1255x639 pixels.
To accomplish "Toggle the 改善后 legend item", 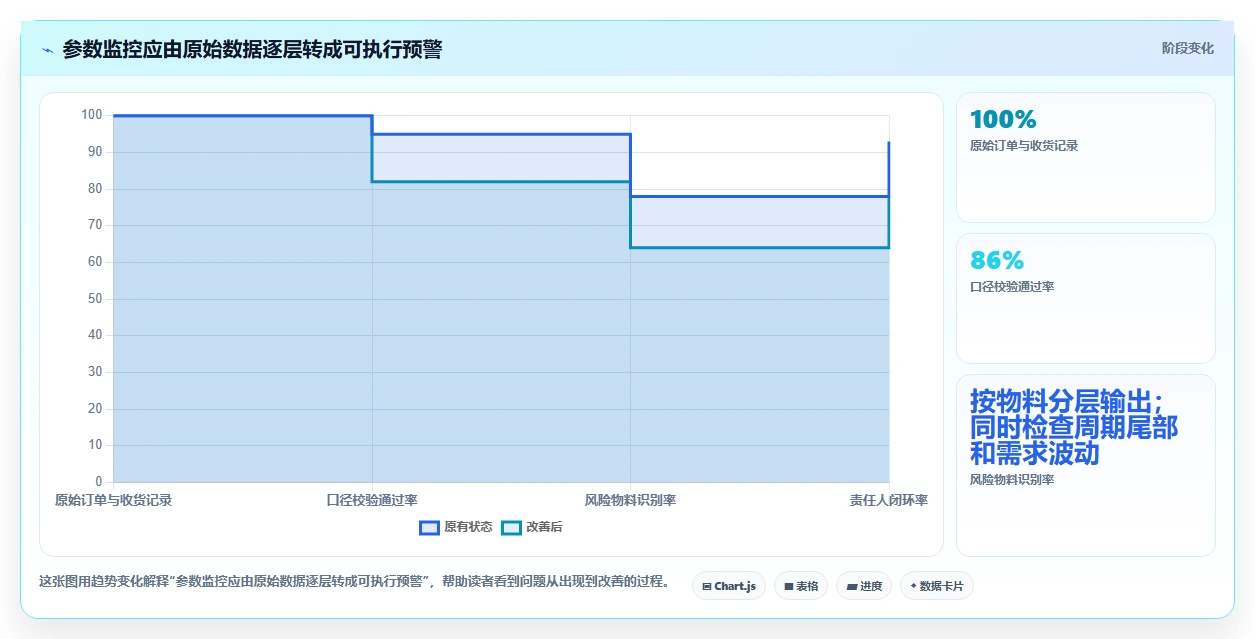I will click(x=532, y=527).
